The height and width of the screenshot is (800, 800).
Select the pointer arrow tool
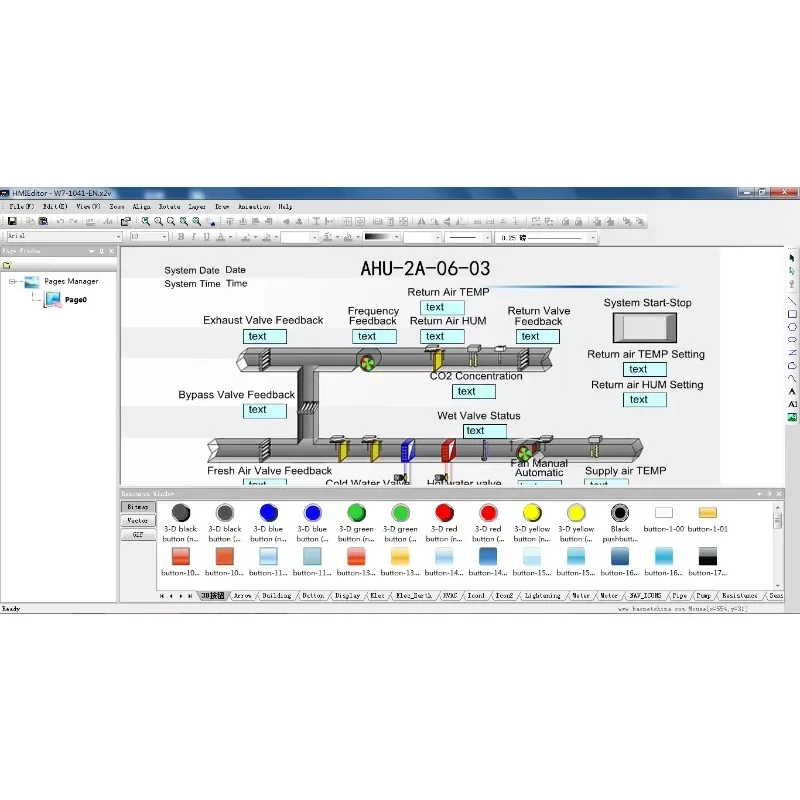pyautogui.click(x=792, y=258)
